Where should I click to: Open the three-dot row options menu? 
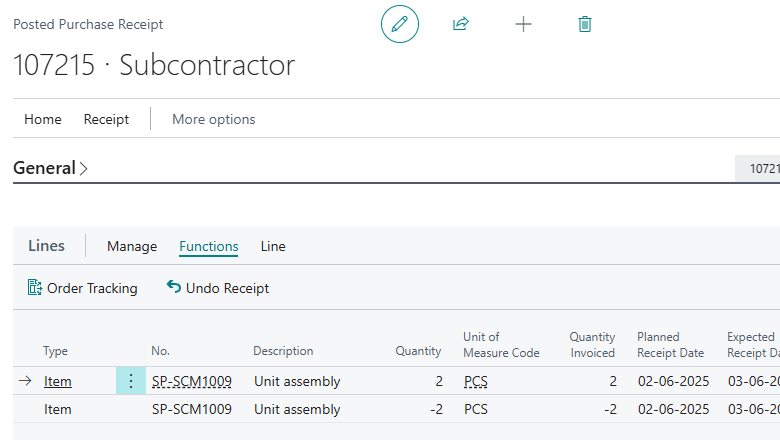[130, 381]
